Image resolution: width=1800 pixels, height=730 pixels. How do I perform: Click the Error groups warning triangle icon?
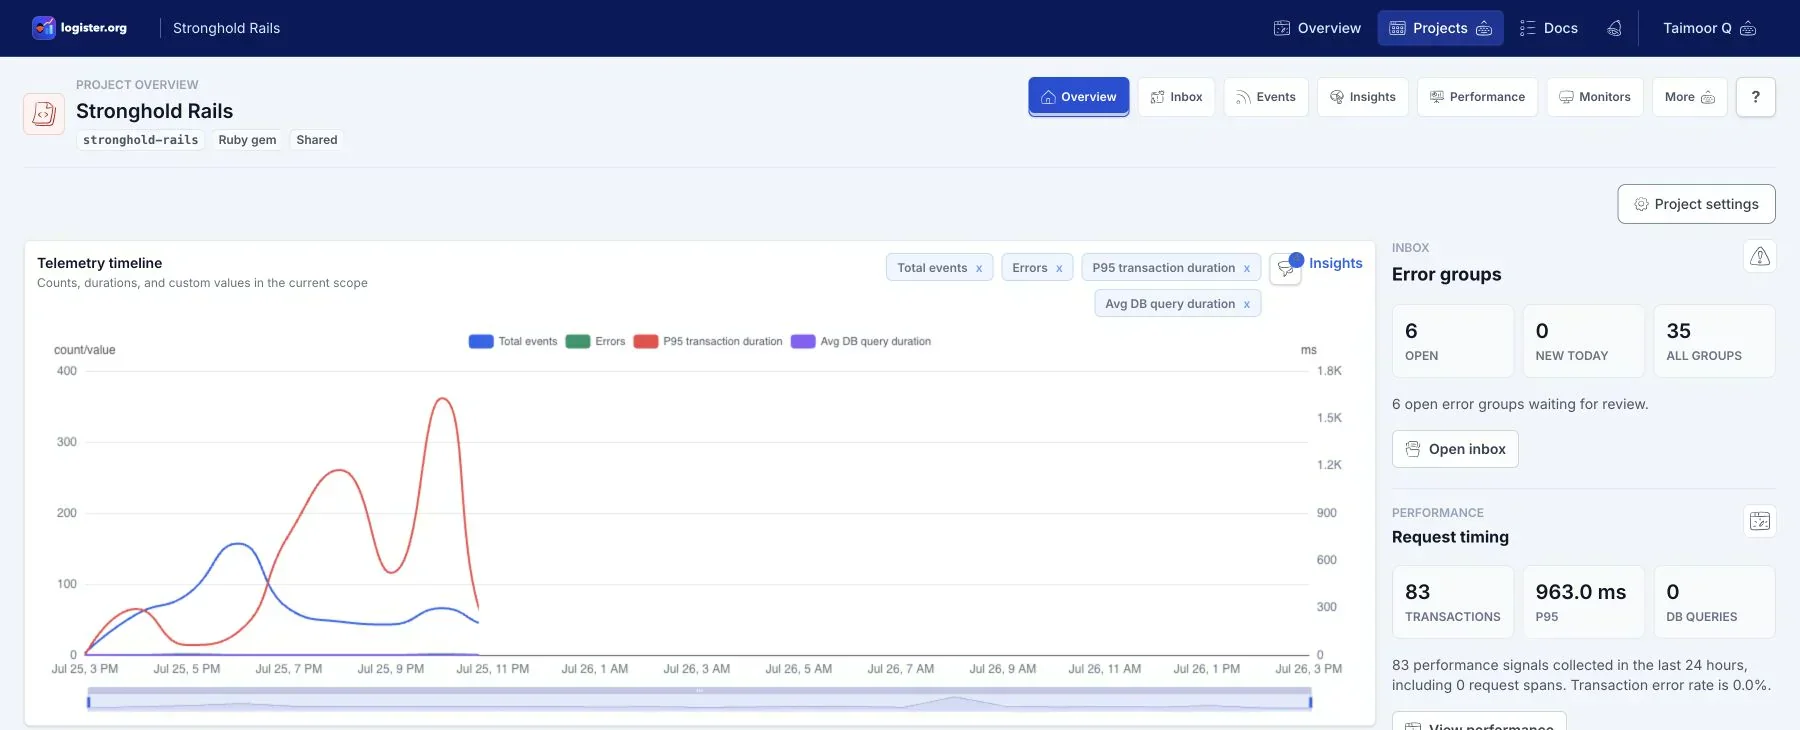[1760, 257]
